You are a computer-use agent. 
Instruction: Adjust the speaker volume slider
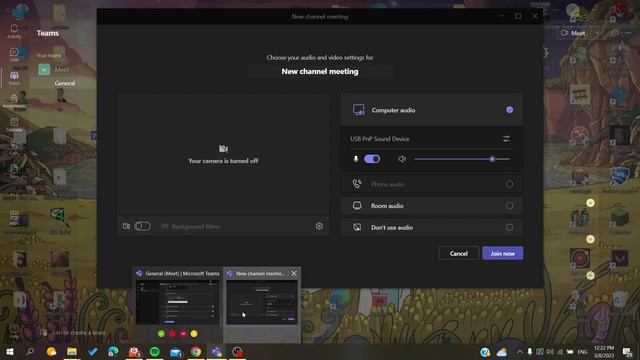tap(462, 159)
